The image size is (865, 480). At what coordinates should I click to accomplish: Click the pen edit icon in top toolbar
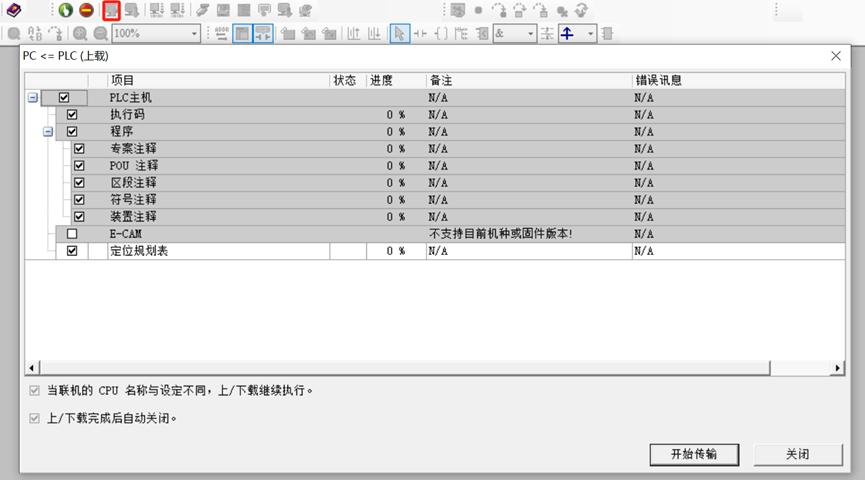[x=202, y=10]
